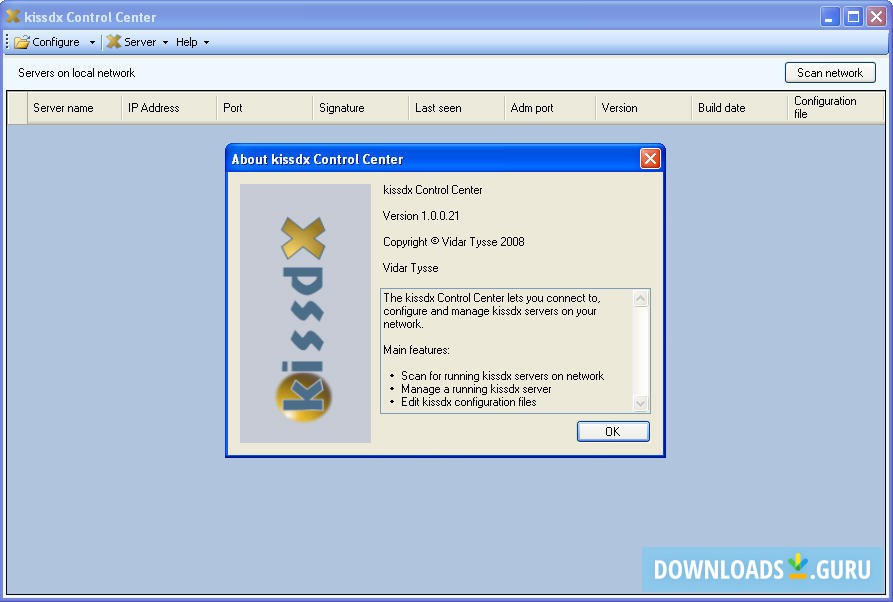Screen dimensions: 893x602
Task: Open the Server menu
Action: click(x=140, y=42)
